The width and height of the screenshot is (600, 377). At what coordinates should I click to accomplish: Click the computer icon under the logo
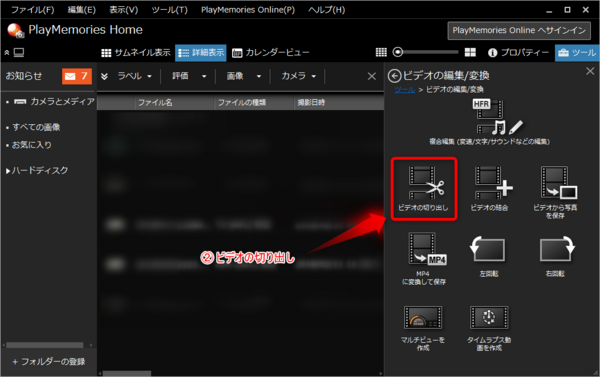click(19, 52)
